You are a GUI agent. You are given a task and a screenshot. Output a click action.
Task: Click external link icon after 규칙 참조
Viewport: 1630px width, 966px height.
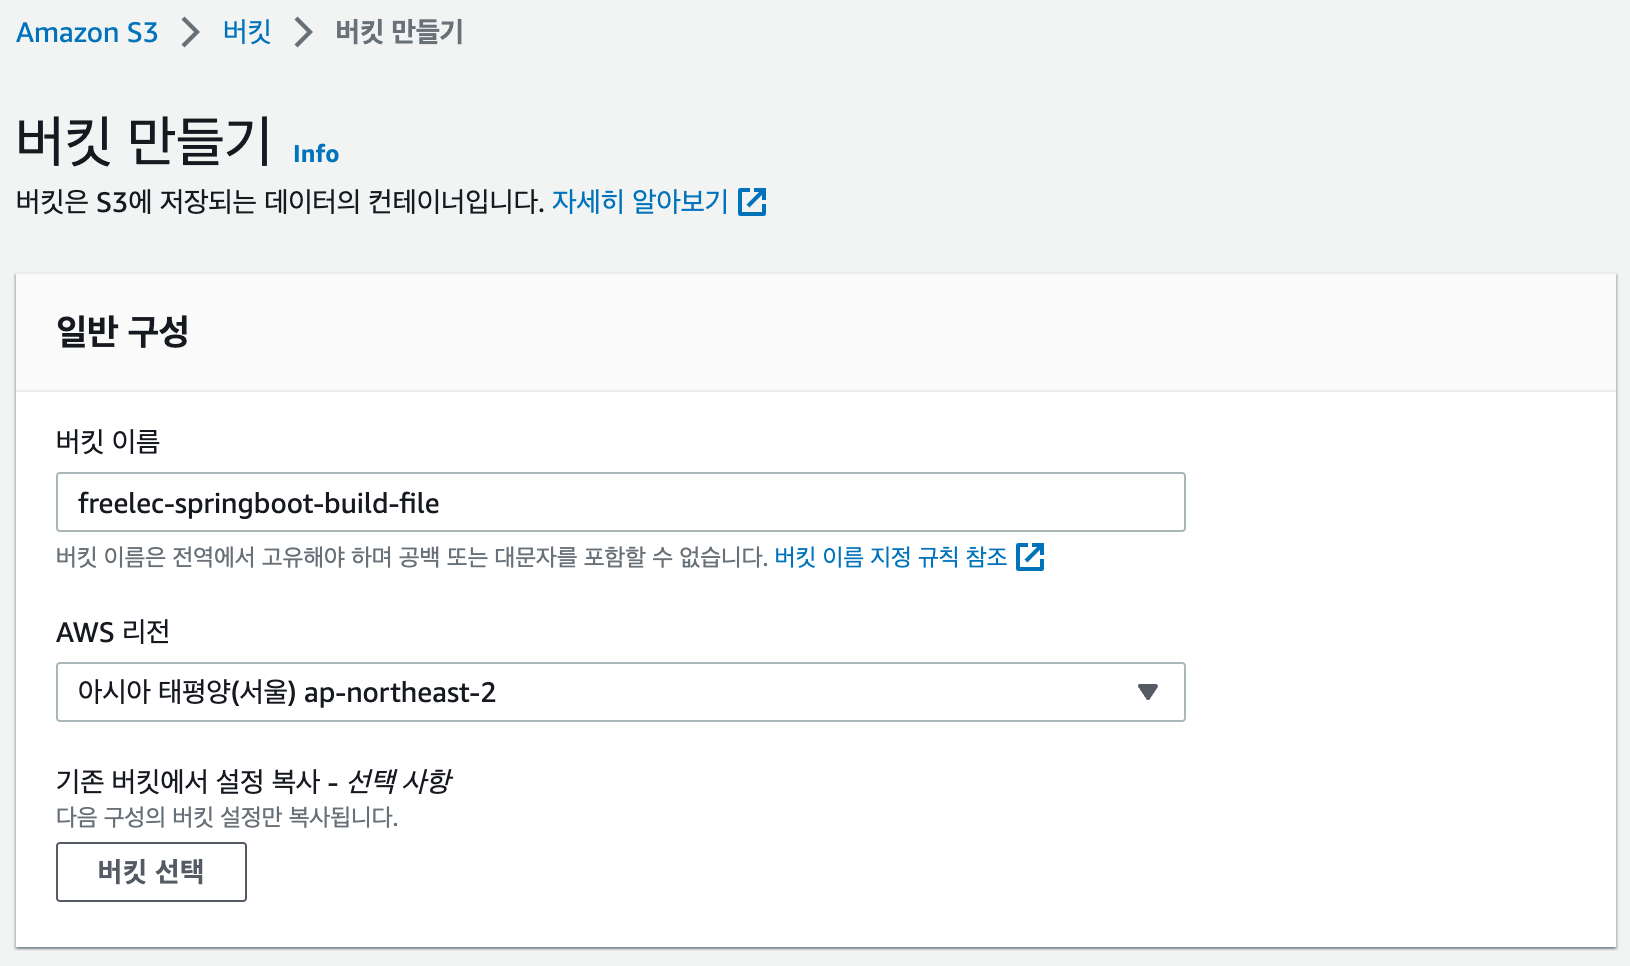pyautogui.click(x=1030, y=557)
